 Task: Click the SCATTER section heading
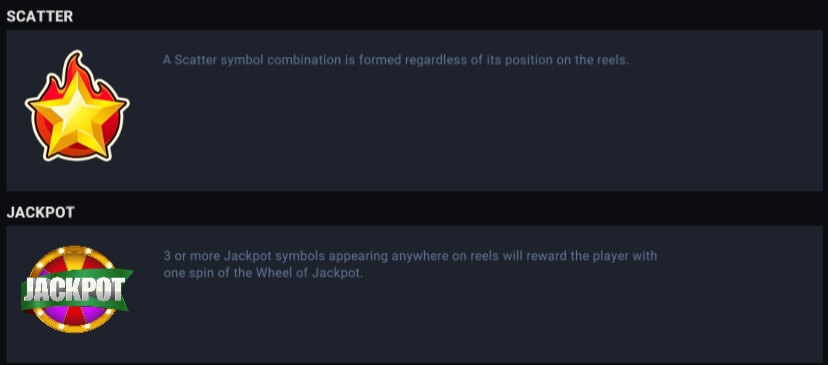pyautogui.click(x=40, y=16)
